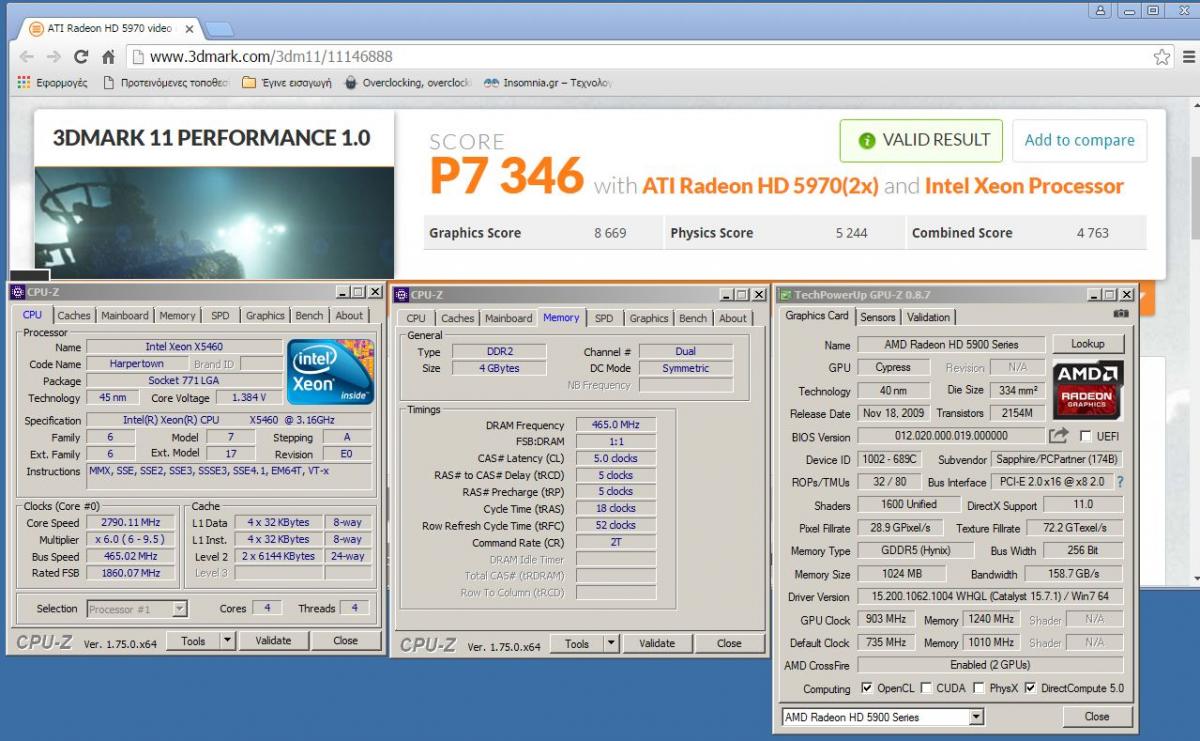Open the Έγινε εισαγωγή bookmarks folder
The width and height of the screenshot is (1200, 741).
287,83
